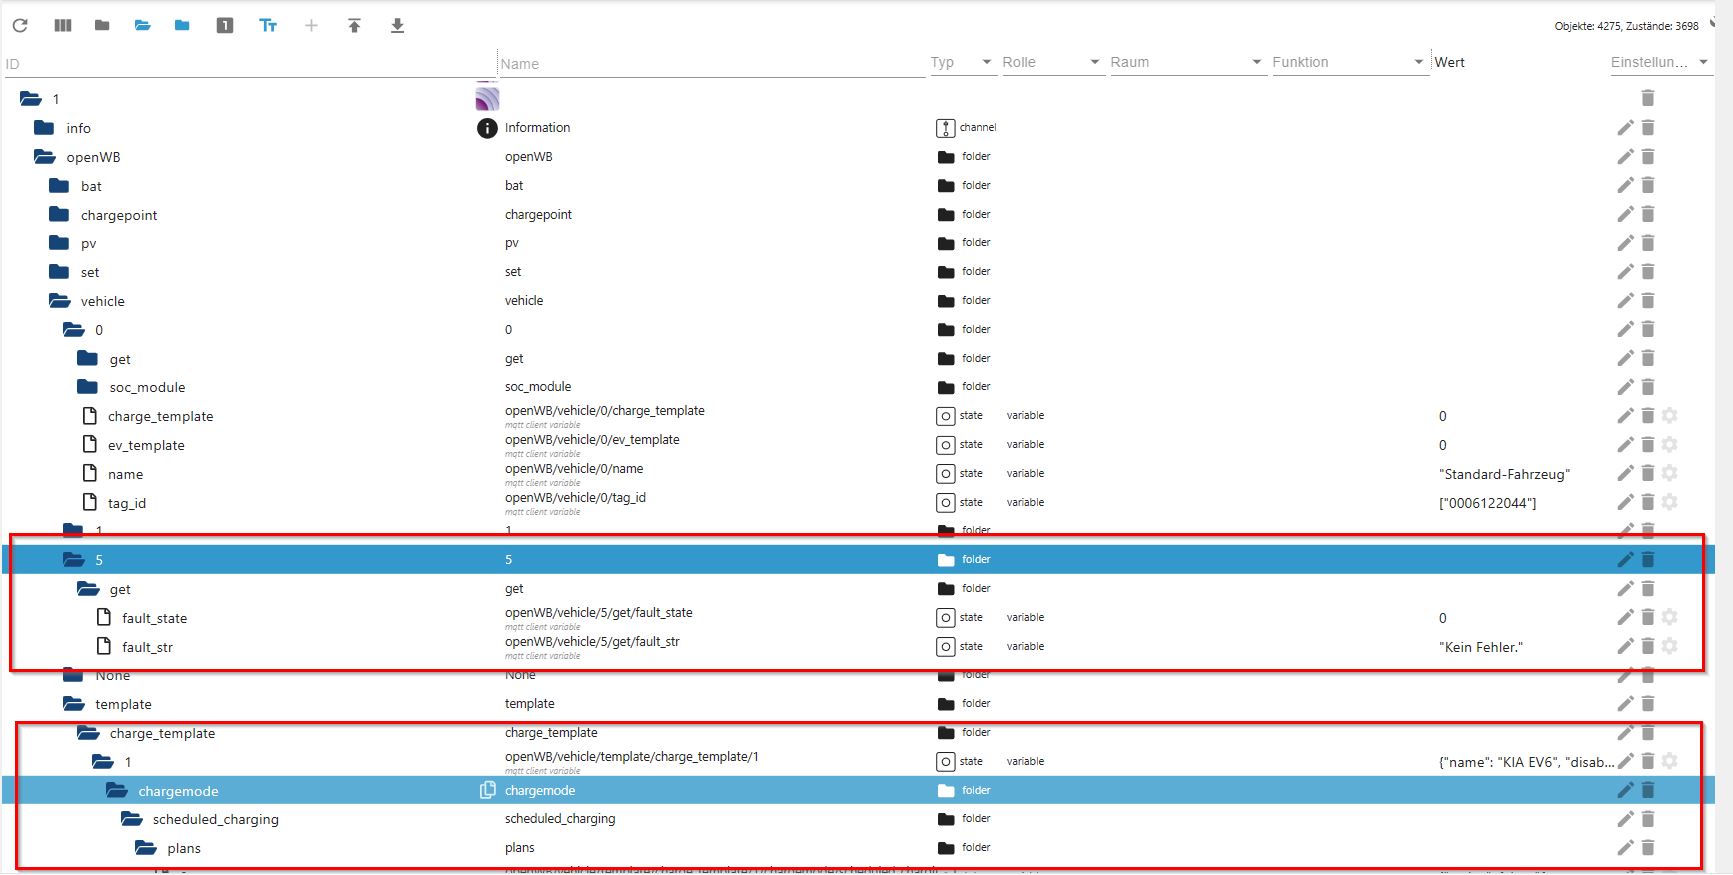Screen dimensions: 1733x875
Task: Click the download objects arrow icon
Action: (397, 25)
